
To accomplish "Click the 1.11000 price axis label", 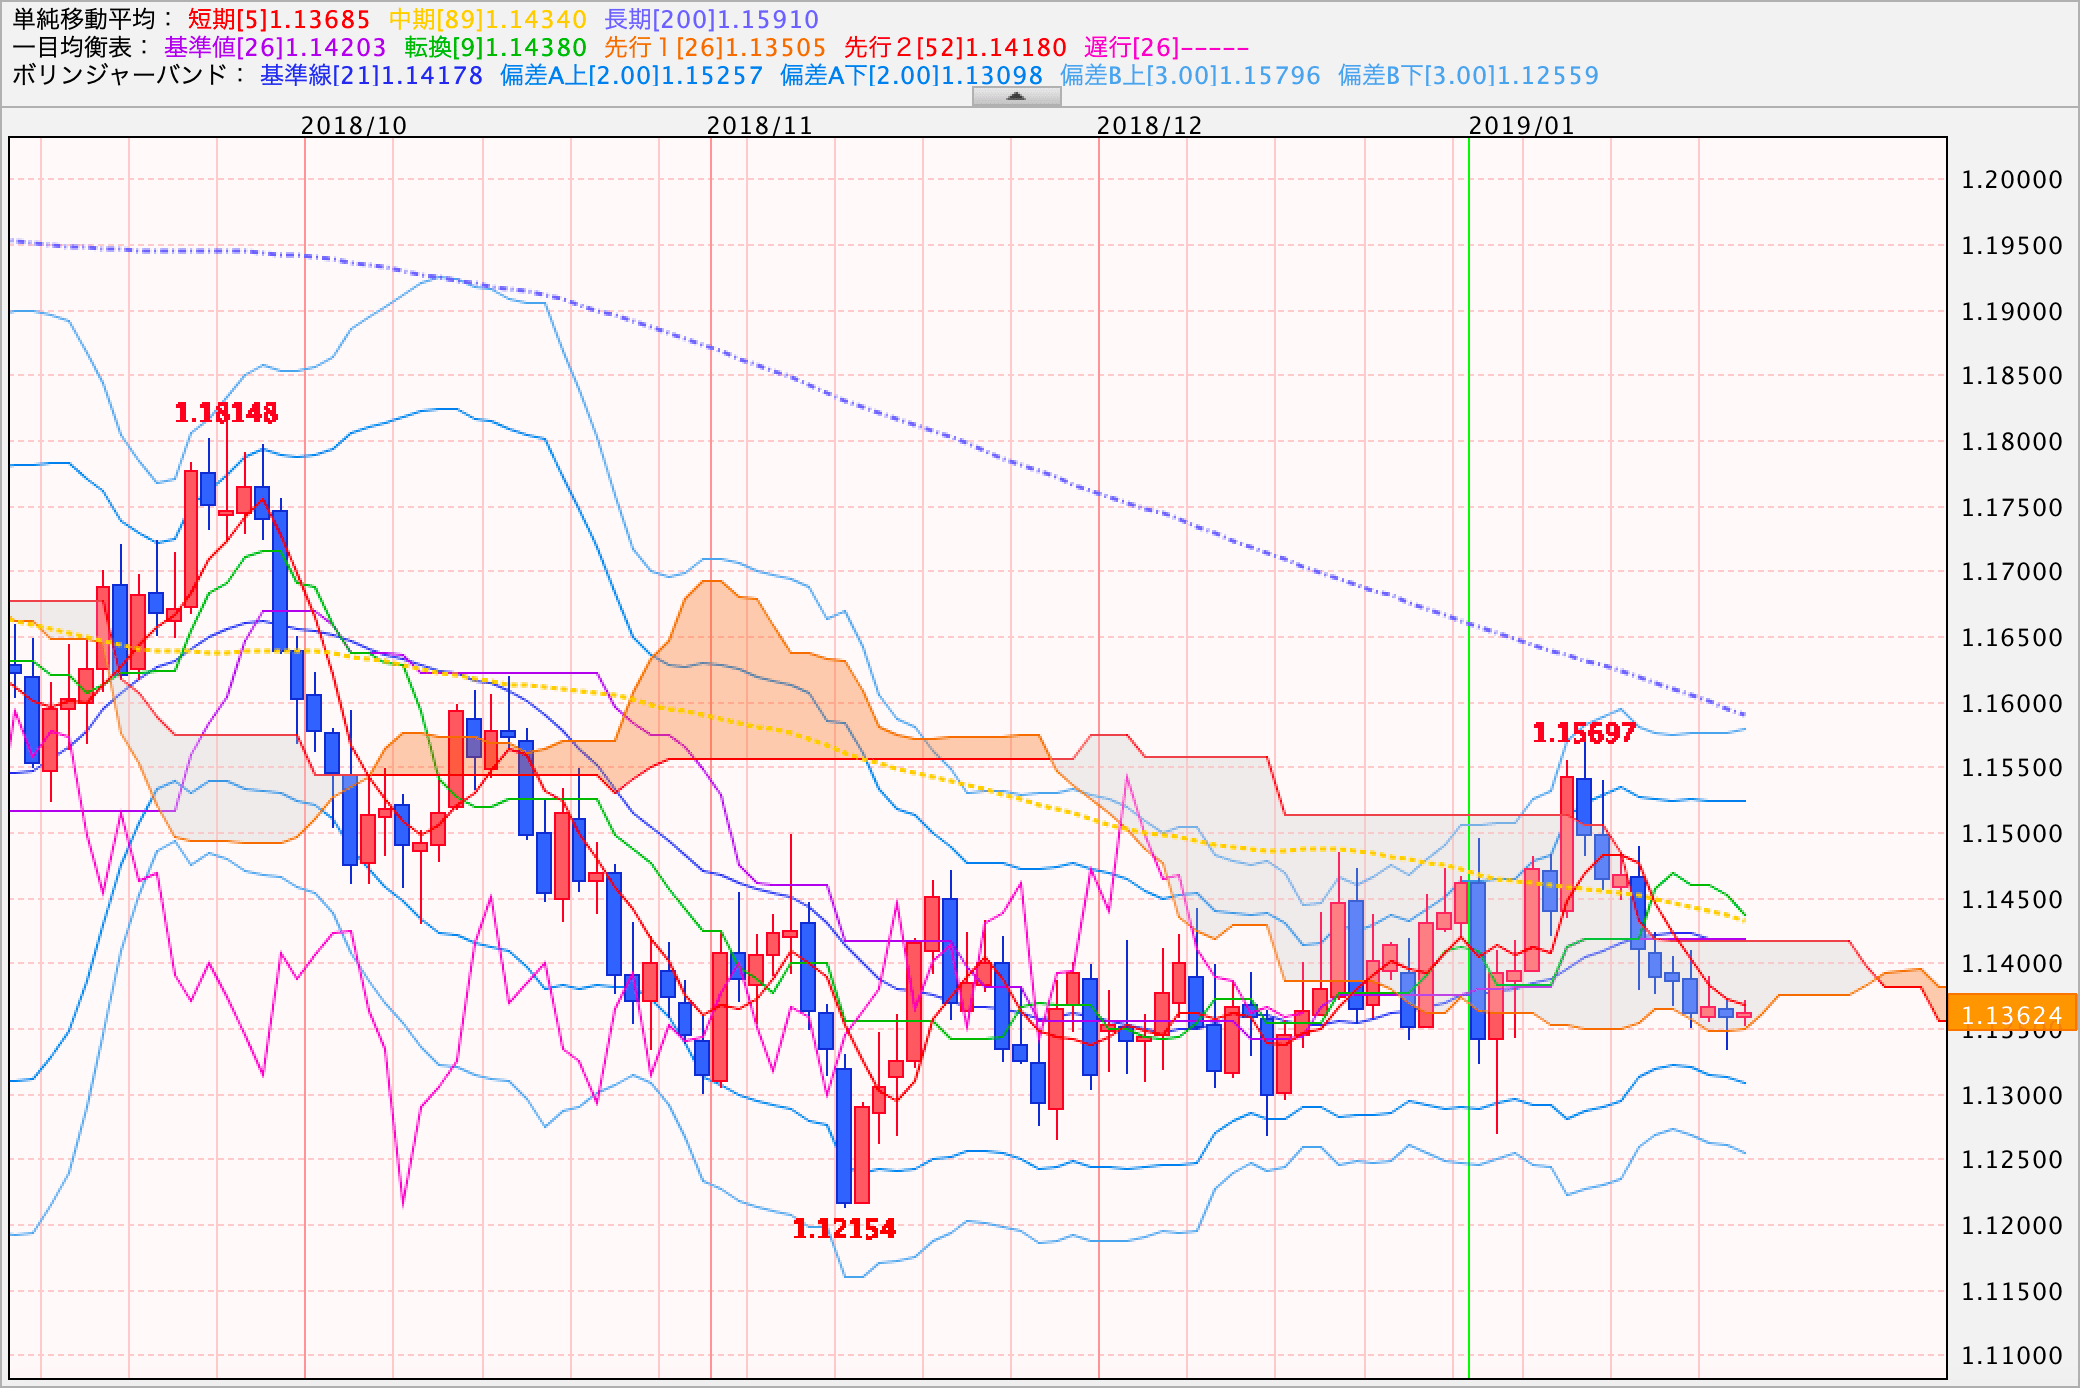I will click(2012, 1356).
